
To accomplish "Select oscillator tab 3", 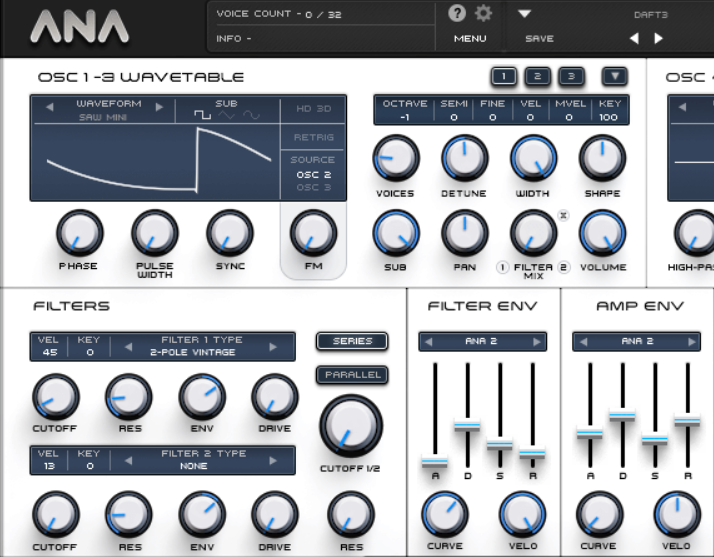I will pos(571,77).
